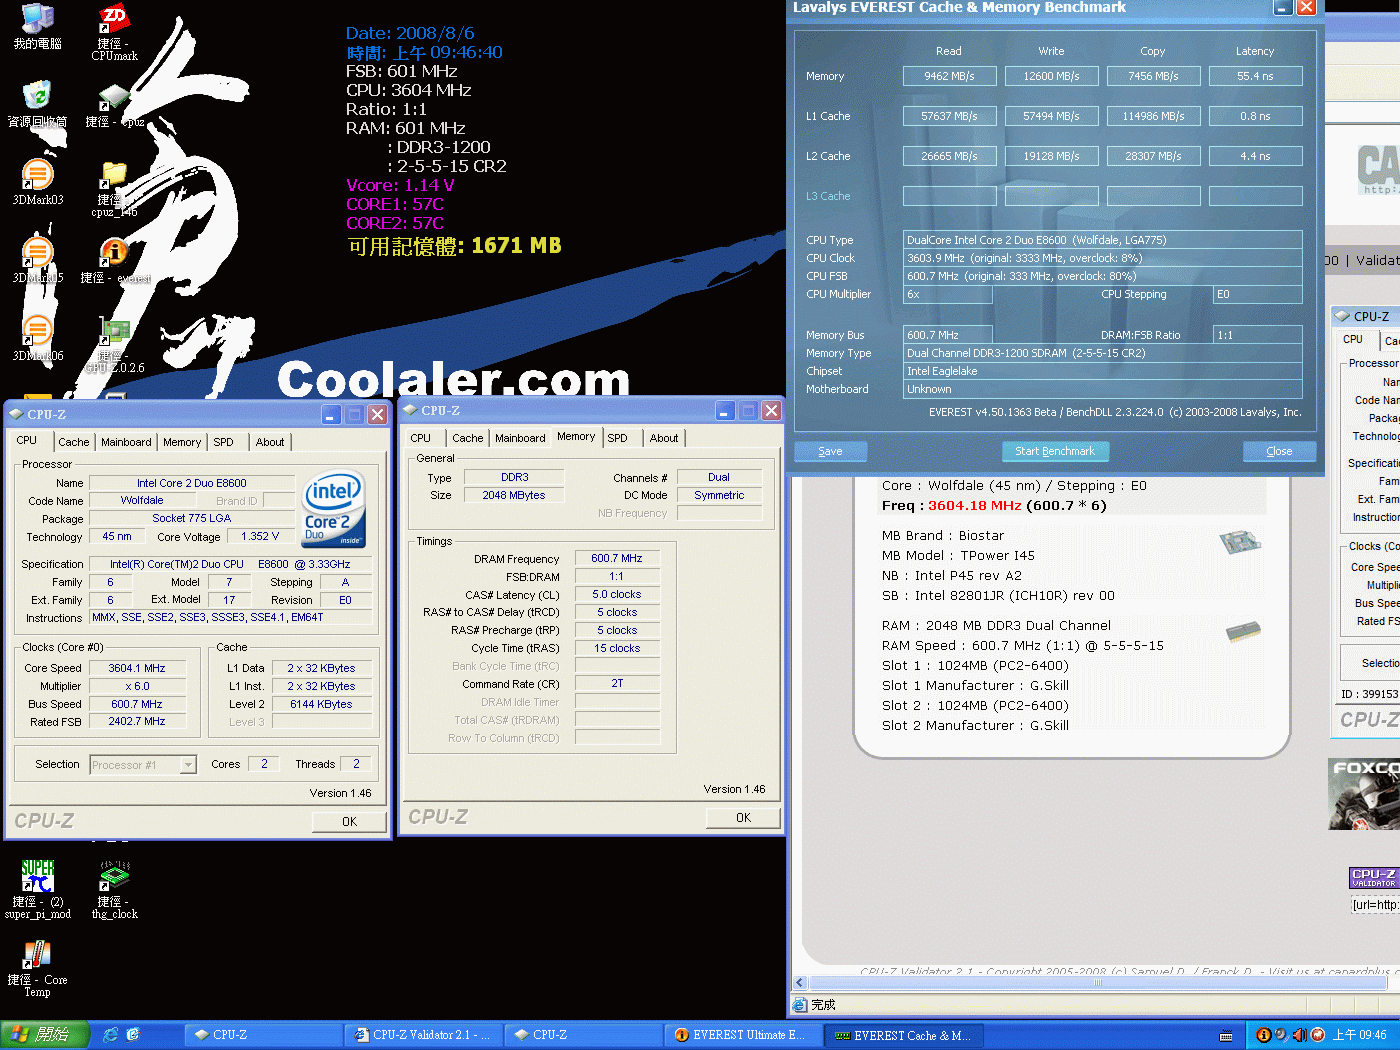Click the Internet Explorer quick launch icon
The image size is (1400, 1050).
[x=110, y=1035]
